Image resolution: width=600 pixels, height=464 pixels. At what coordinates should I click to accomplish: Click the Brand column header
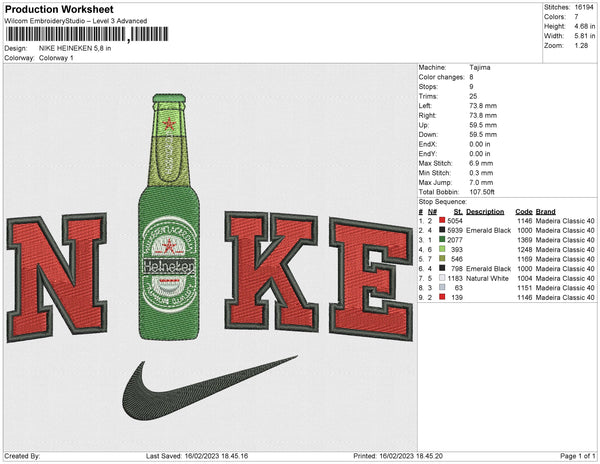pyautogui.click(x=546, y=212)
